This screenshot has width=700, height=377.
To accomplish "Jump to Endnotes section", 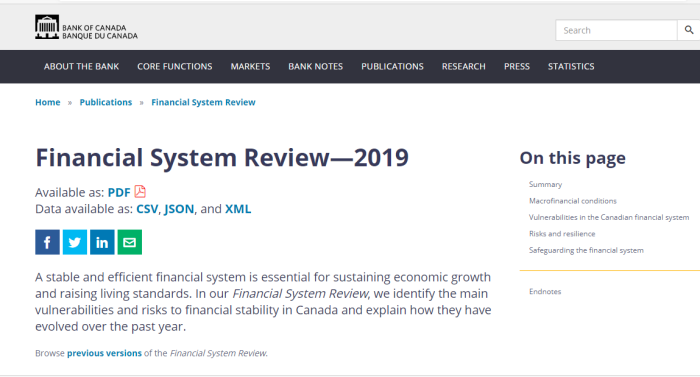I will click(x=545, y=291).
